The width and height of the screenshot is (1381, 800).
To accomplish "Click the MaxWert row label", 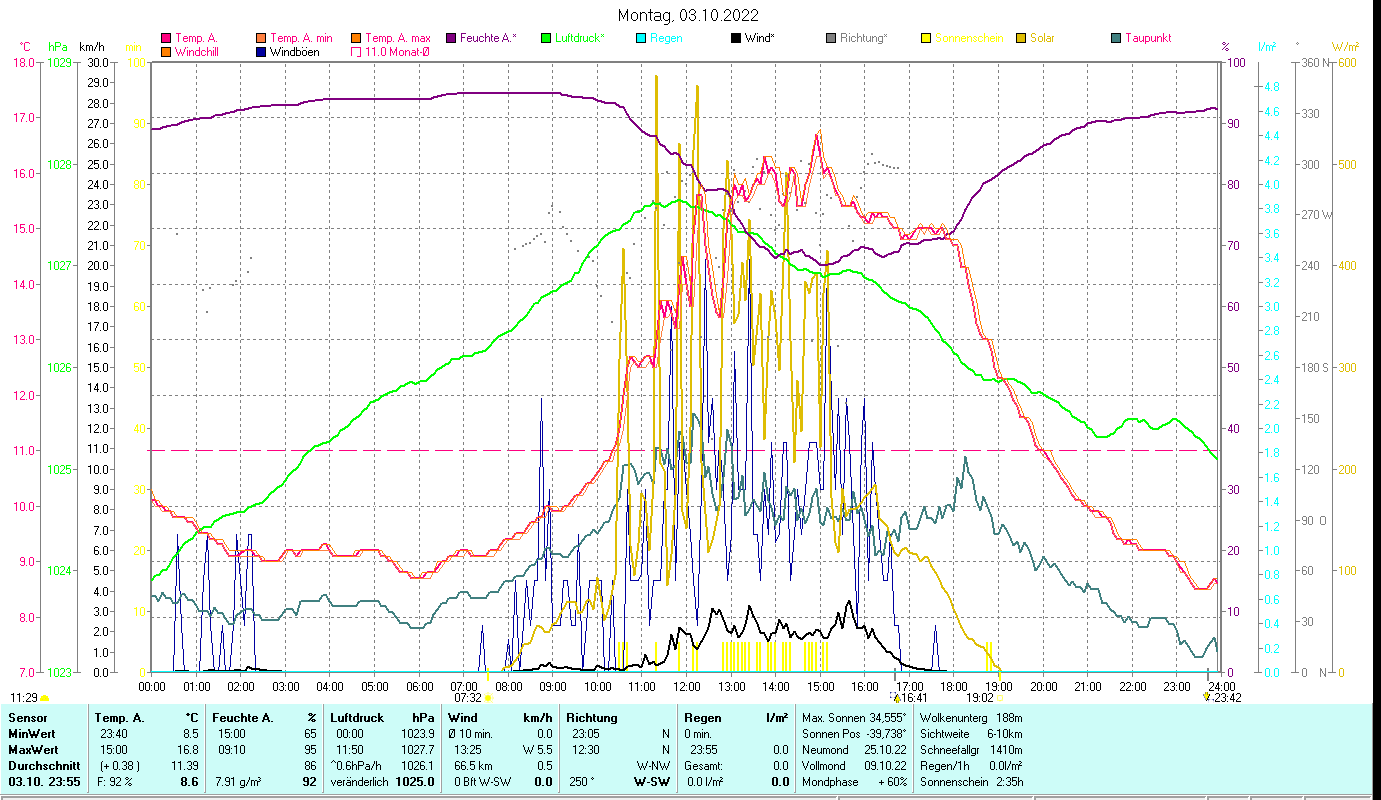I will coord(33,750).
